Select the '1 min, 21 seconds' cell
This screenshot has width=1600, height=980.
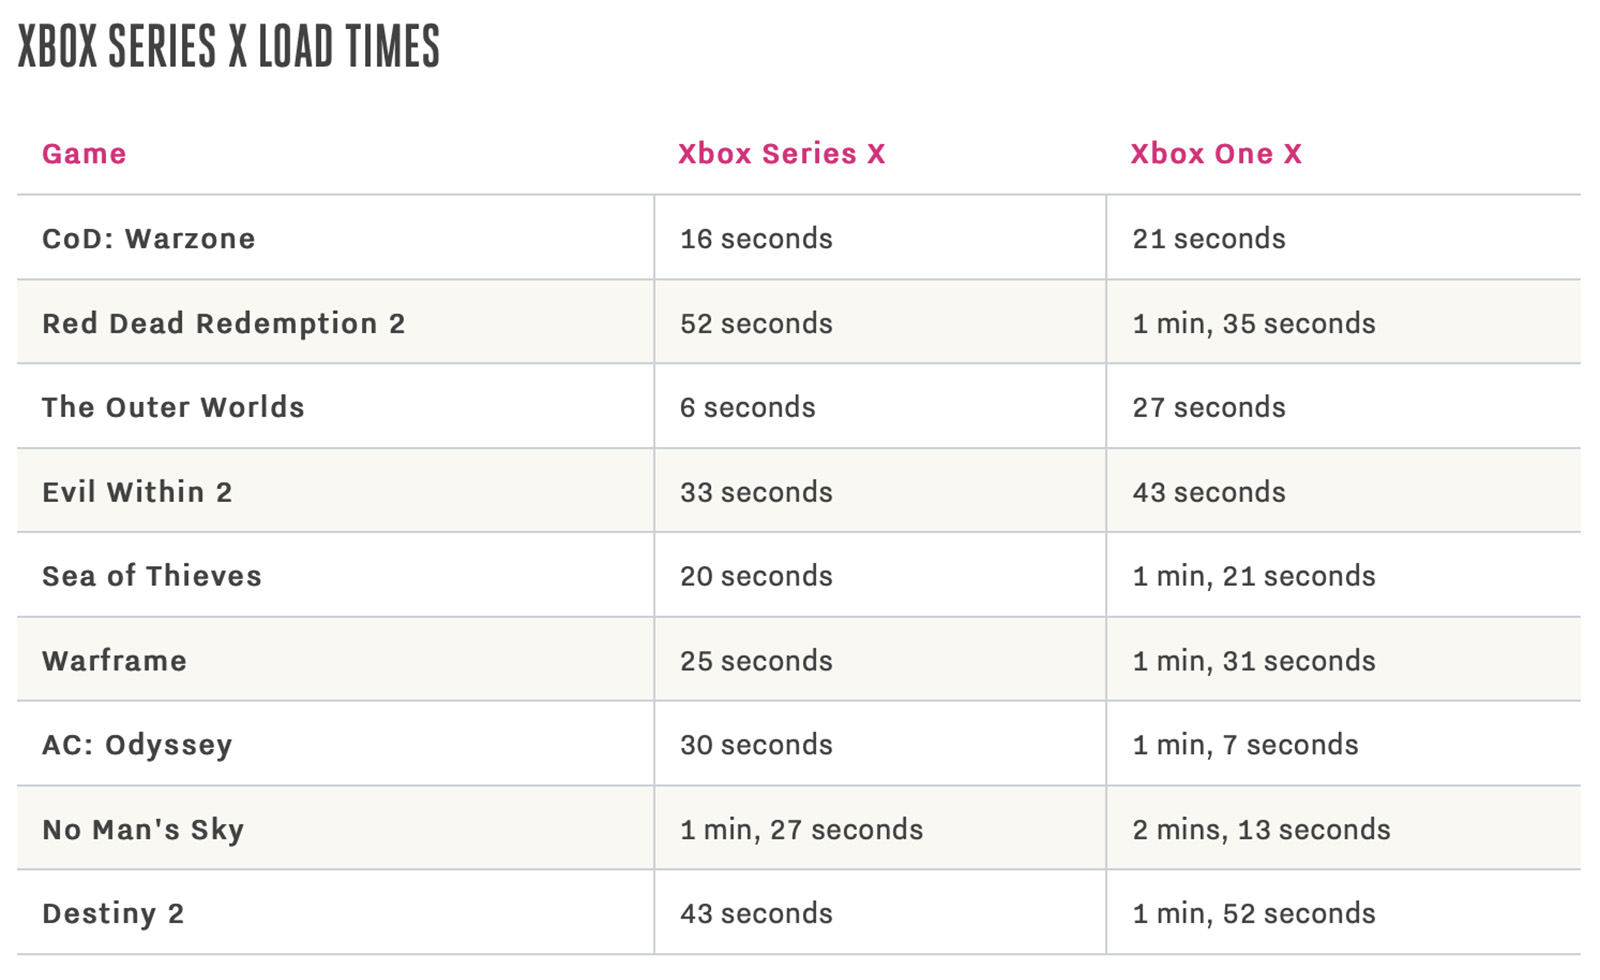point(1253,576)
